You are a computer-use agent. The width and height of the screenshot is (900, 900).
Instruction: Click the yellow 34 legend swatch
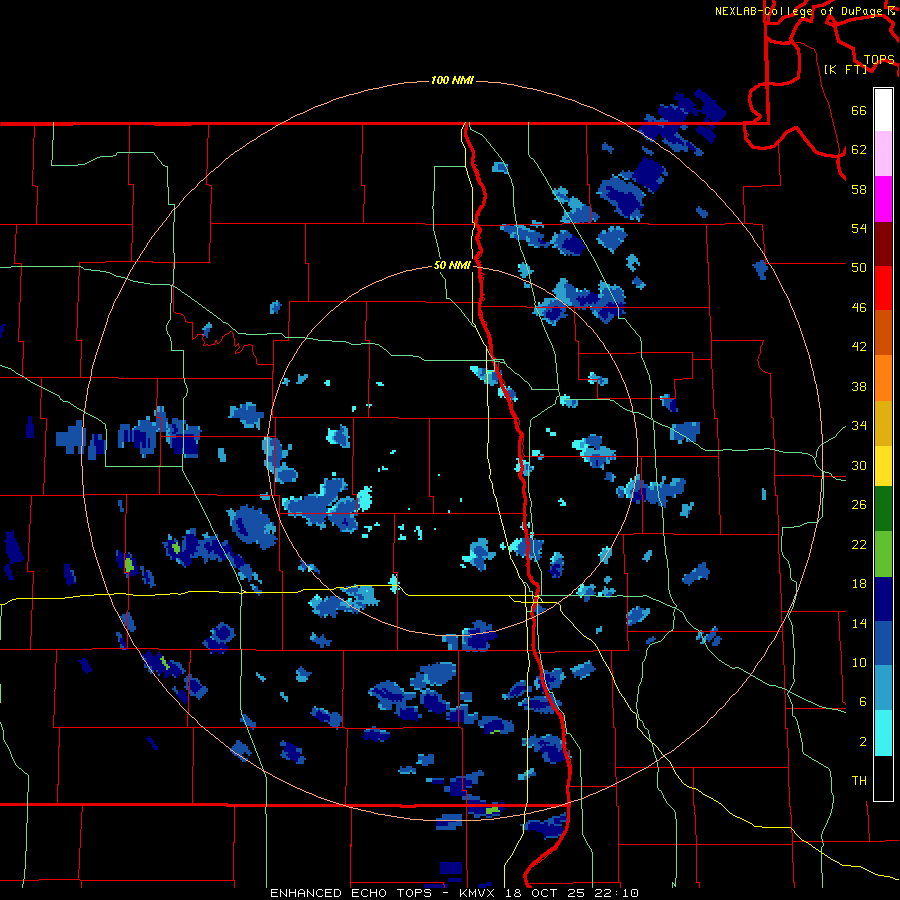pos(883,466)
